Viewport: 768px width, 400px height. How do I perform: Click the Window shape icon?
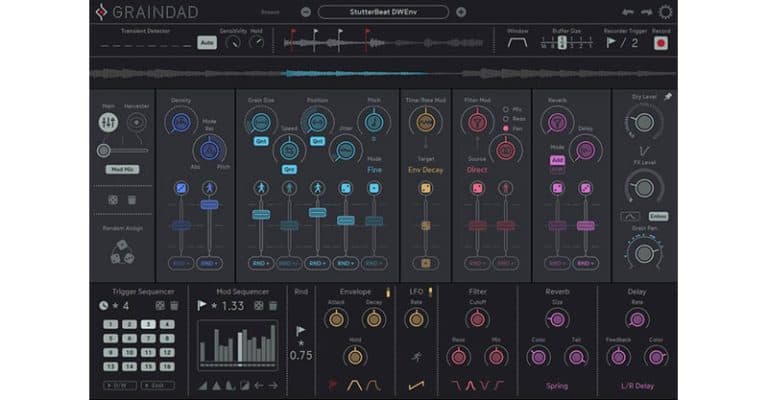517,43
